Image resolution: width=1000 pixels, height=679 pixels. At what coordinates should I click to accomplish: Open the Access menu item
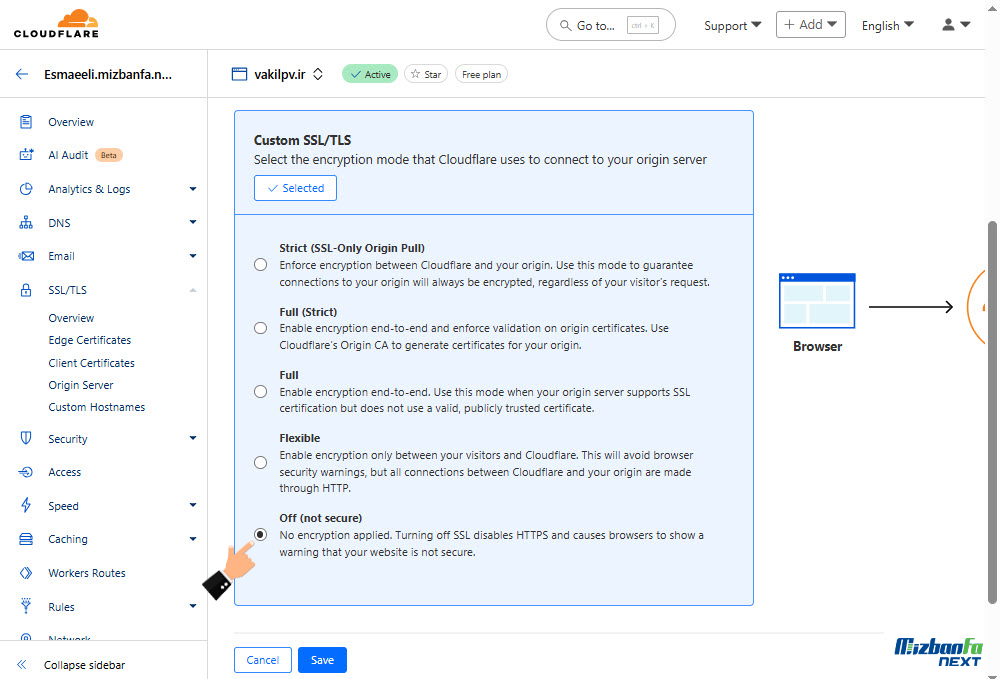click(64, 472)
